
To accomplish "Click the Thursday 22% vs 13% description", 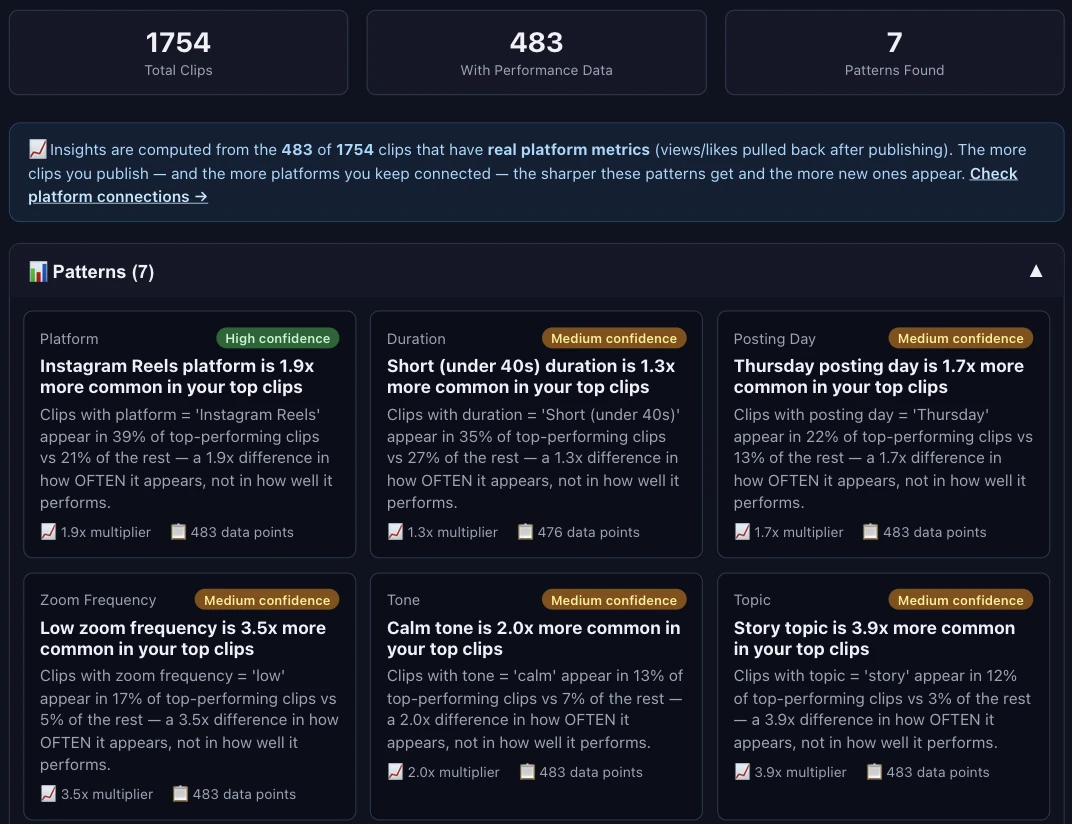I will 883,458.
